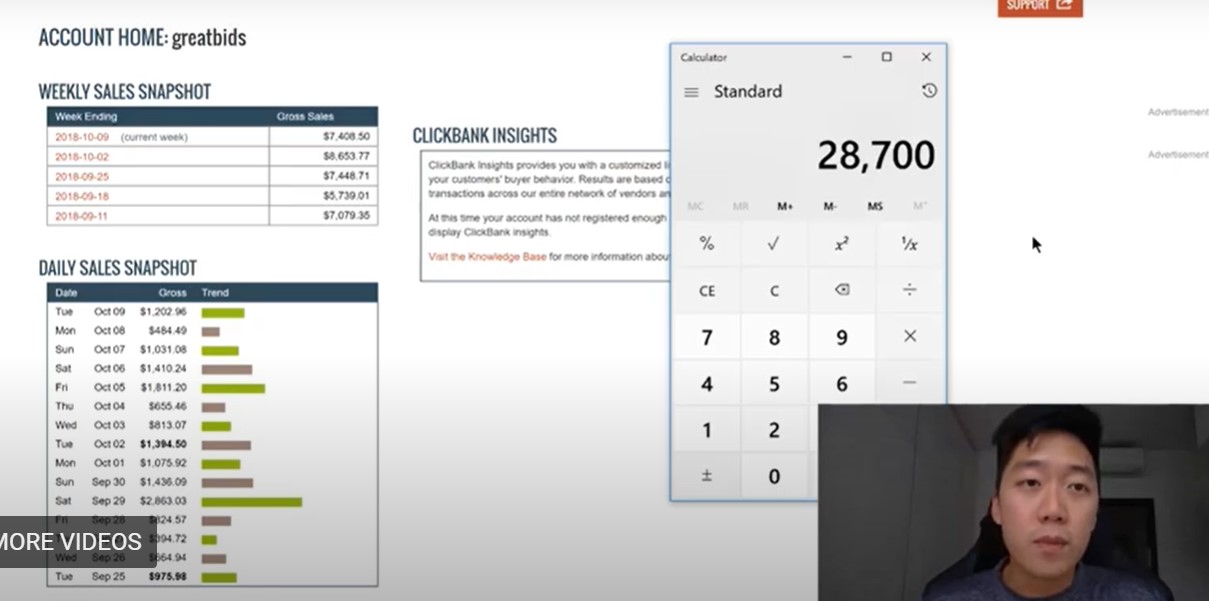Open the calculator hamburger navigation menu
This screenshot has width=1209, height=601.
click(691, 92)
